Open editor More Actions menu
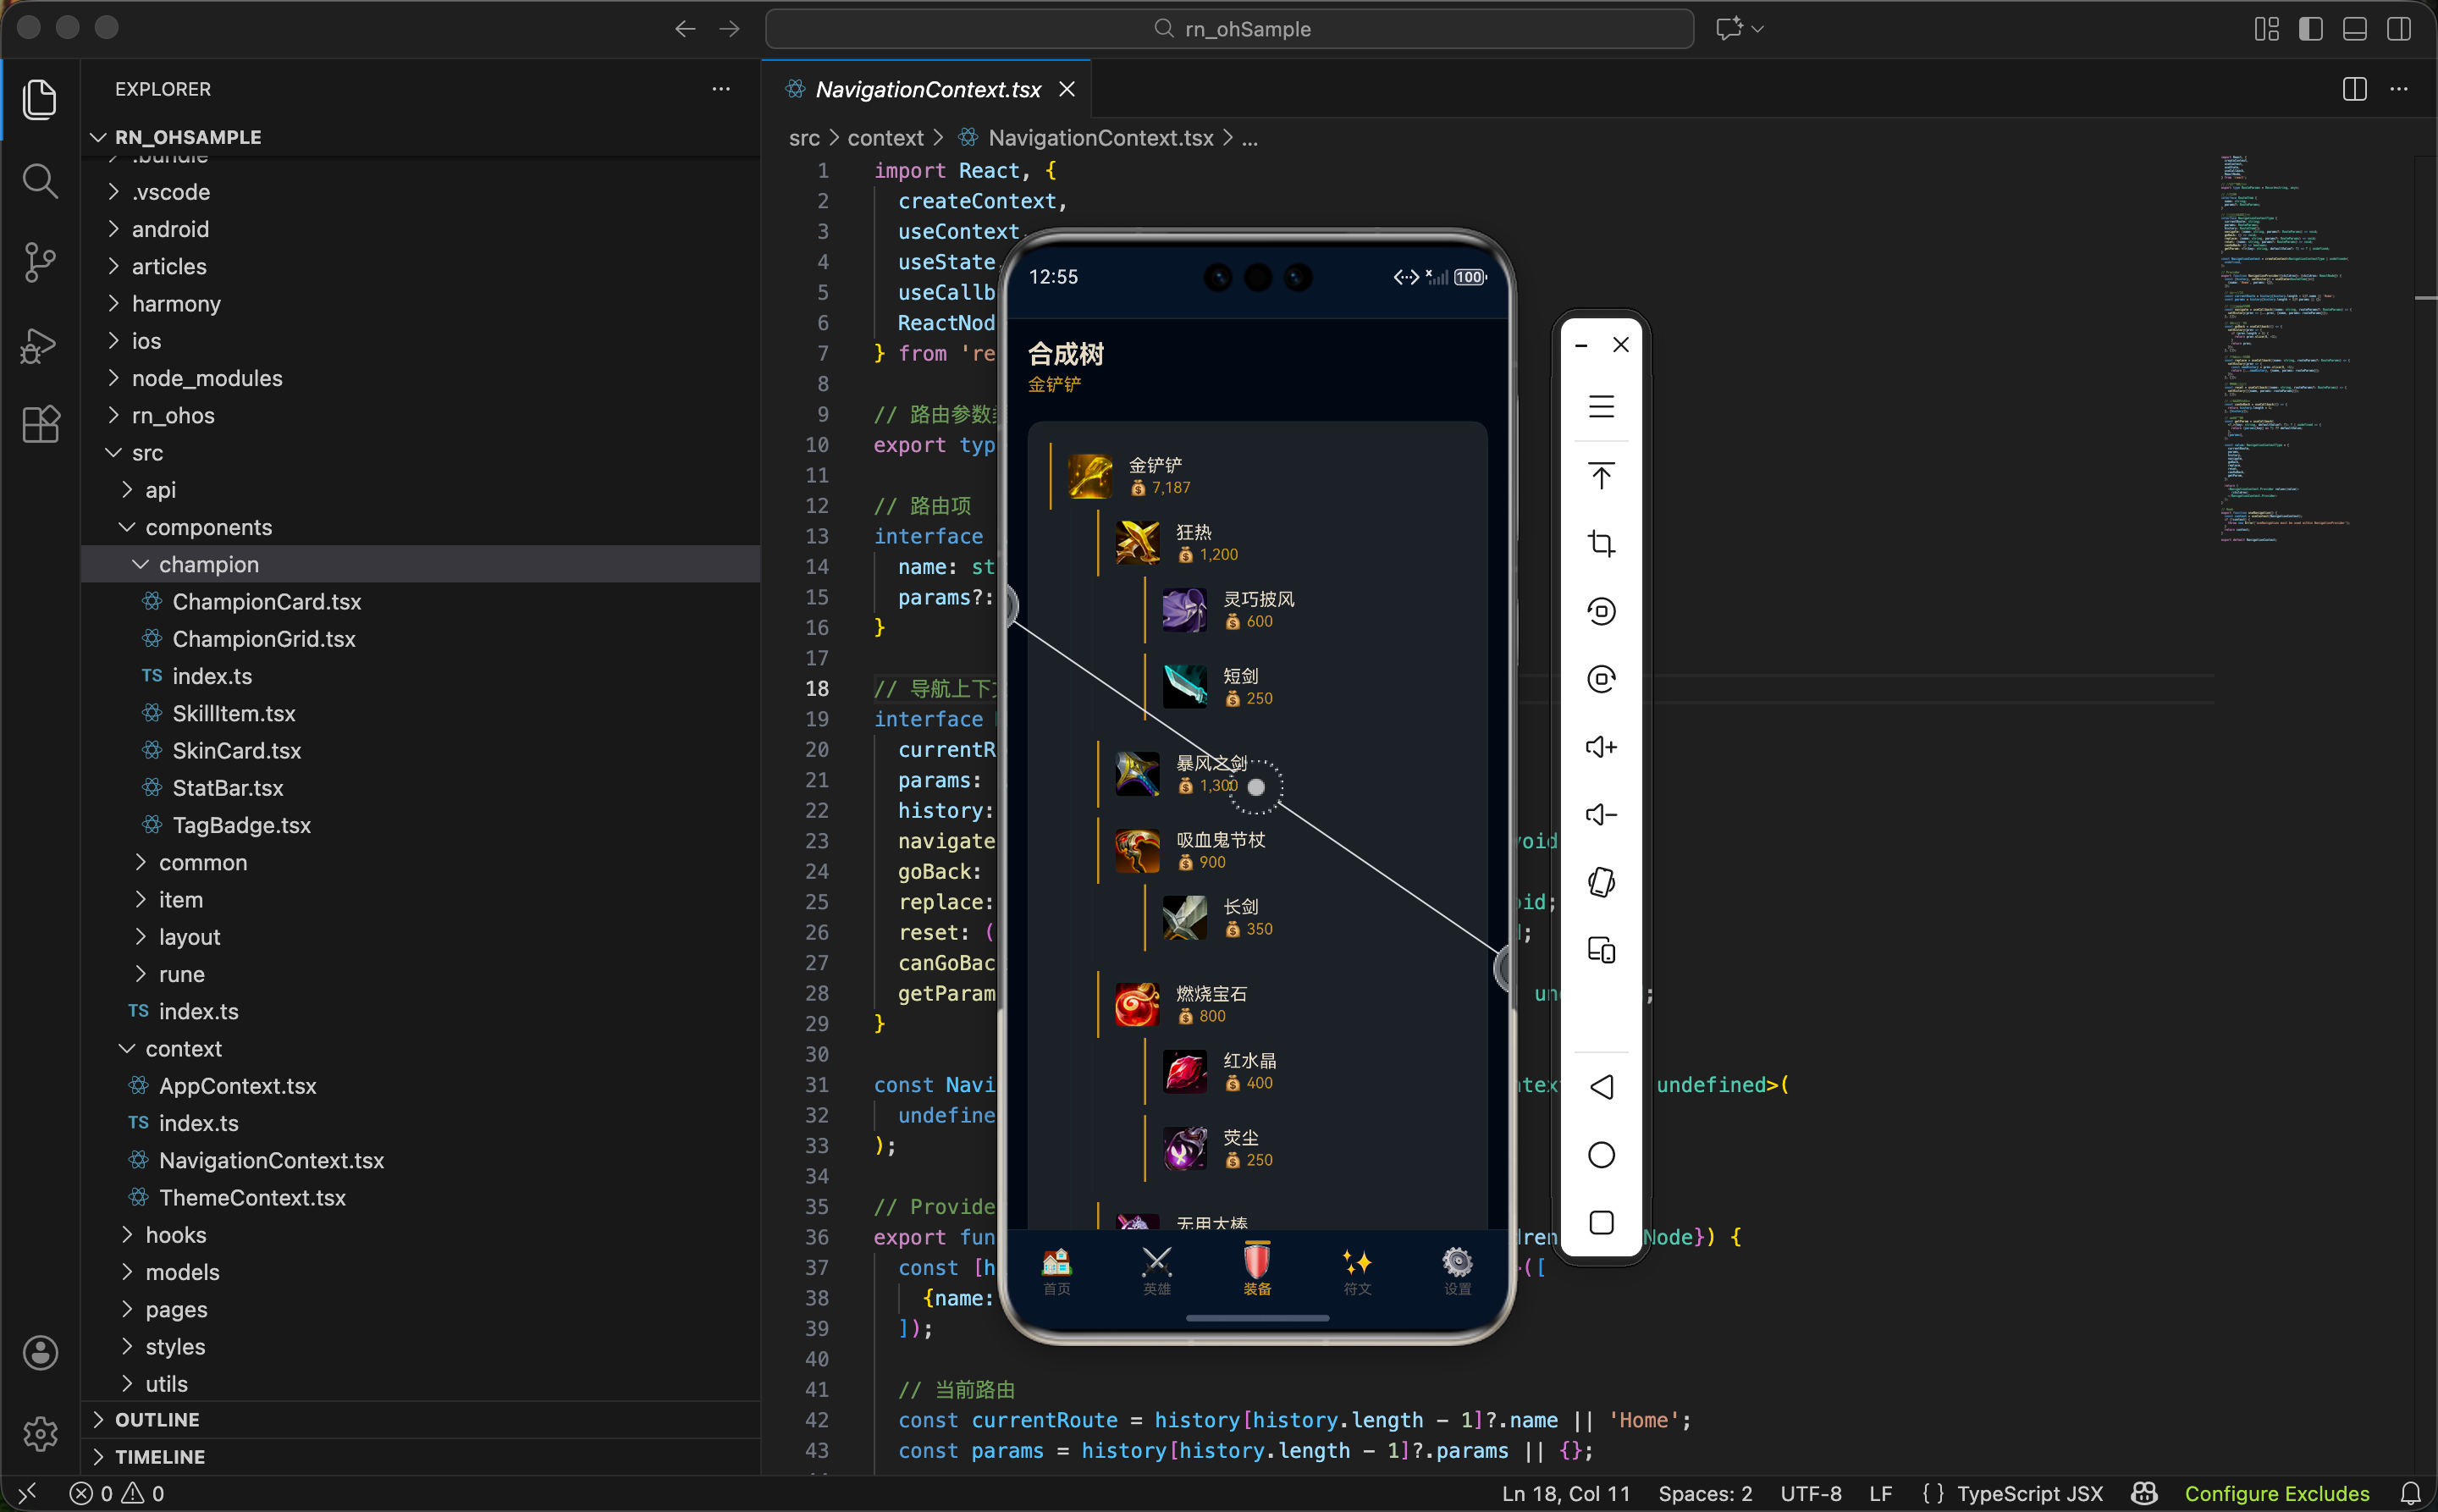2438x1512 pixels. coord(2399,89)
